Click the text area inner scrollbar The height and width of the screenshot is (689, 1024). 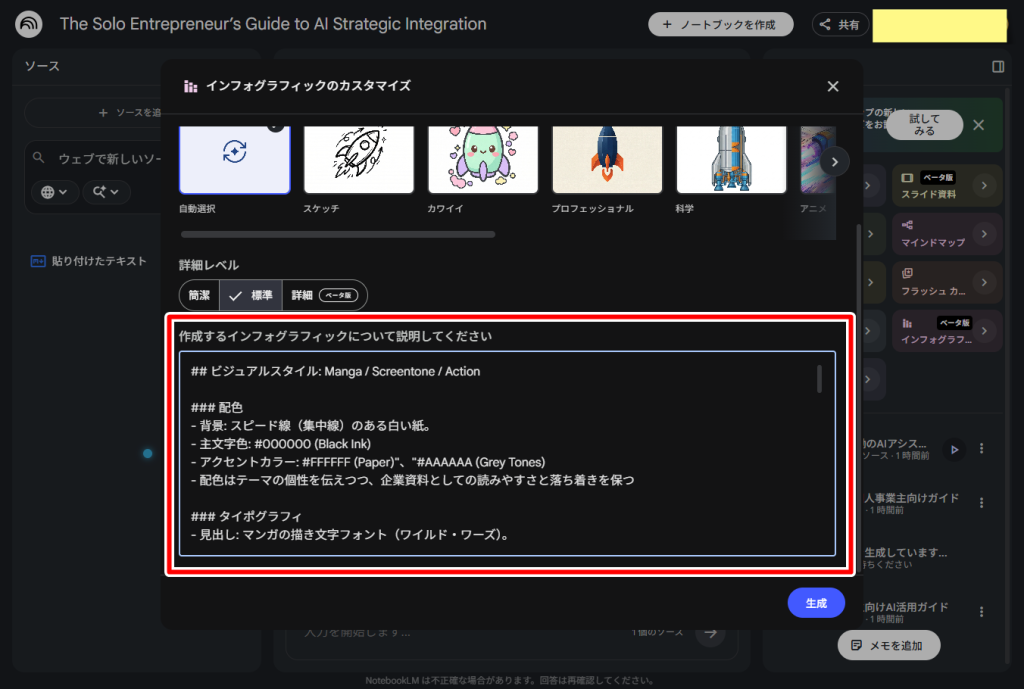[x=819, y=379]
